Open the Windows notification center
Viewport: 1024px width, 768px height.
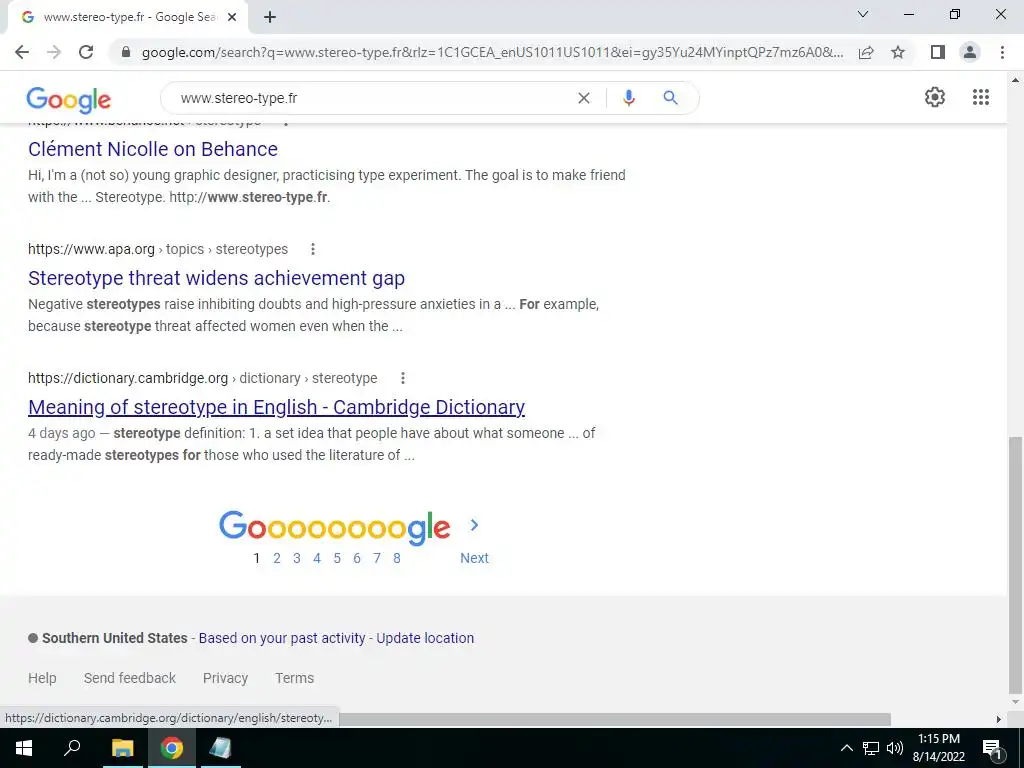click(x=993, y=748)
